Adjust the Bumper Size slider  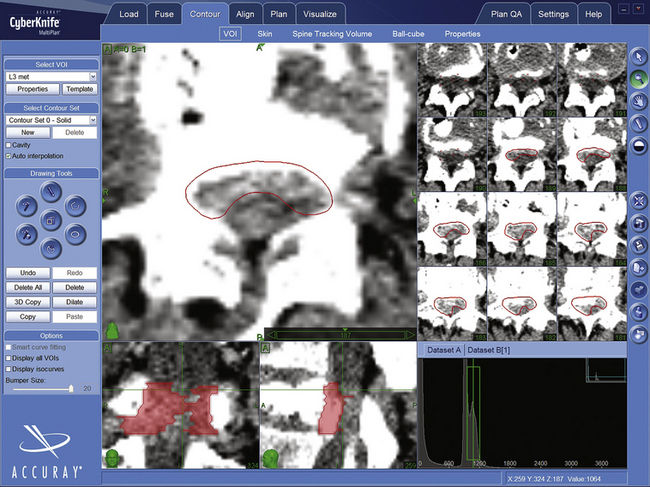pyautogui.click(x=71, y=389)
